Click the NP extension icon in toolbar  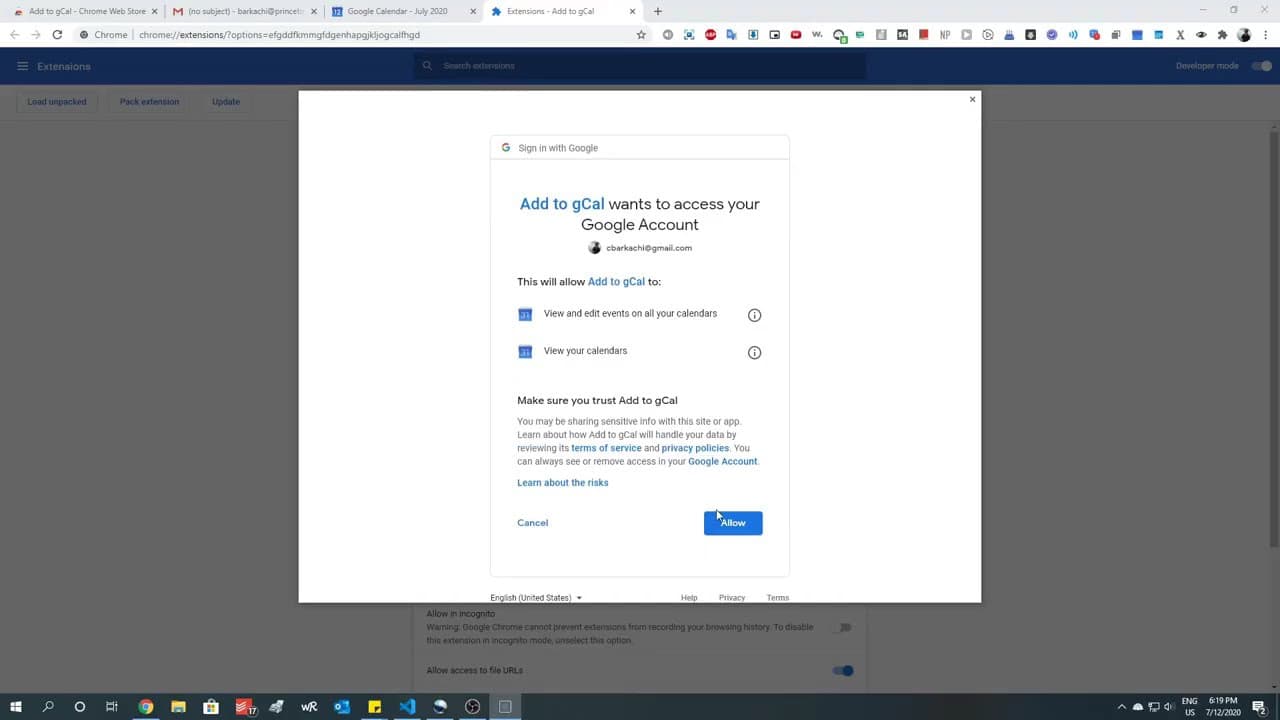[x=945, y=35]
